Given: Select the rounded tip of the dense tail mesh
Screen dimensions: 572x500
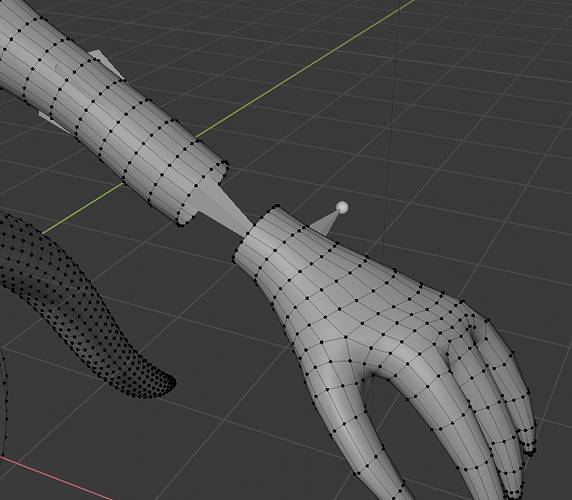Looking at the screenshot, I should 166,384.
